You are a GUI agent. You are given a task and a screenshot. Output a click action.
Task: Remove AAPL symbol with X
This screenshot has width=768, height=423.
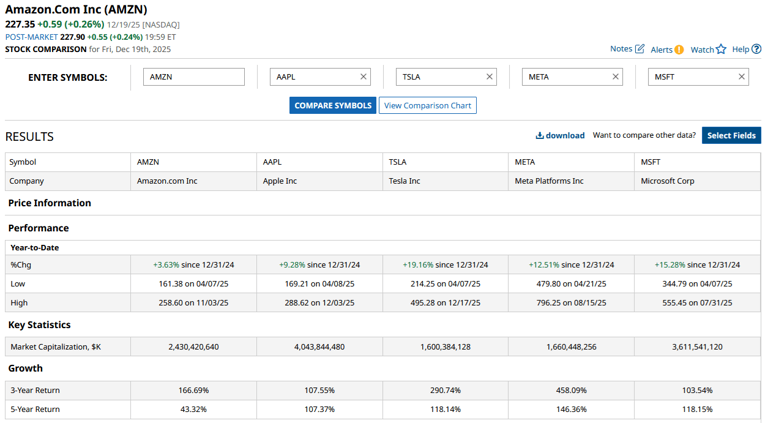(364, 77)
